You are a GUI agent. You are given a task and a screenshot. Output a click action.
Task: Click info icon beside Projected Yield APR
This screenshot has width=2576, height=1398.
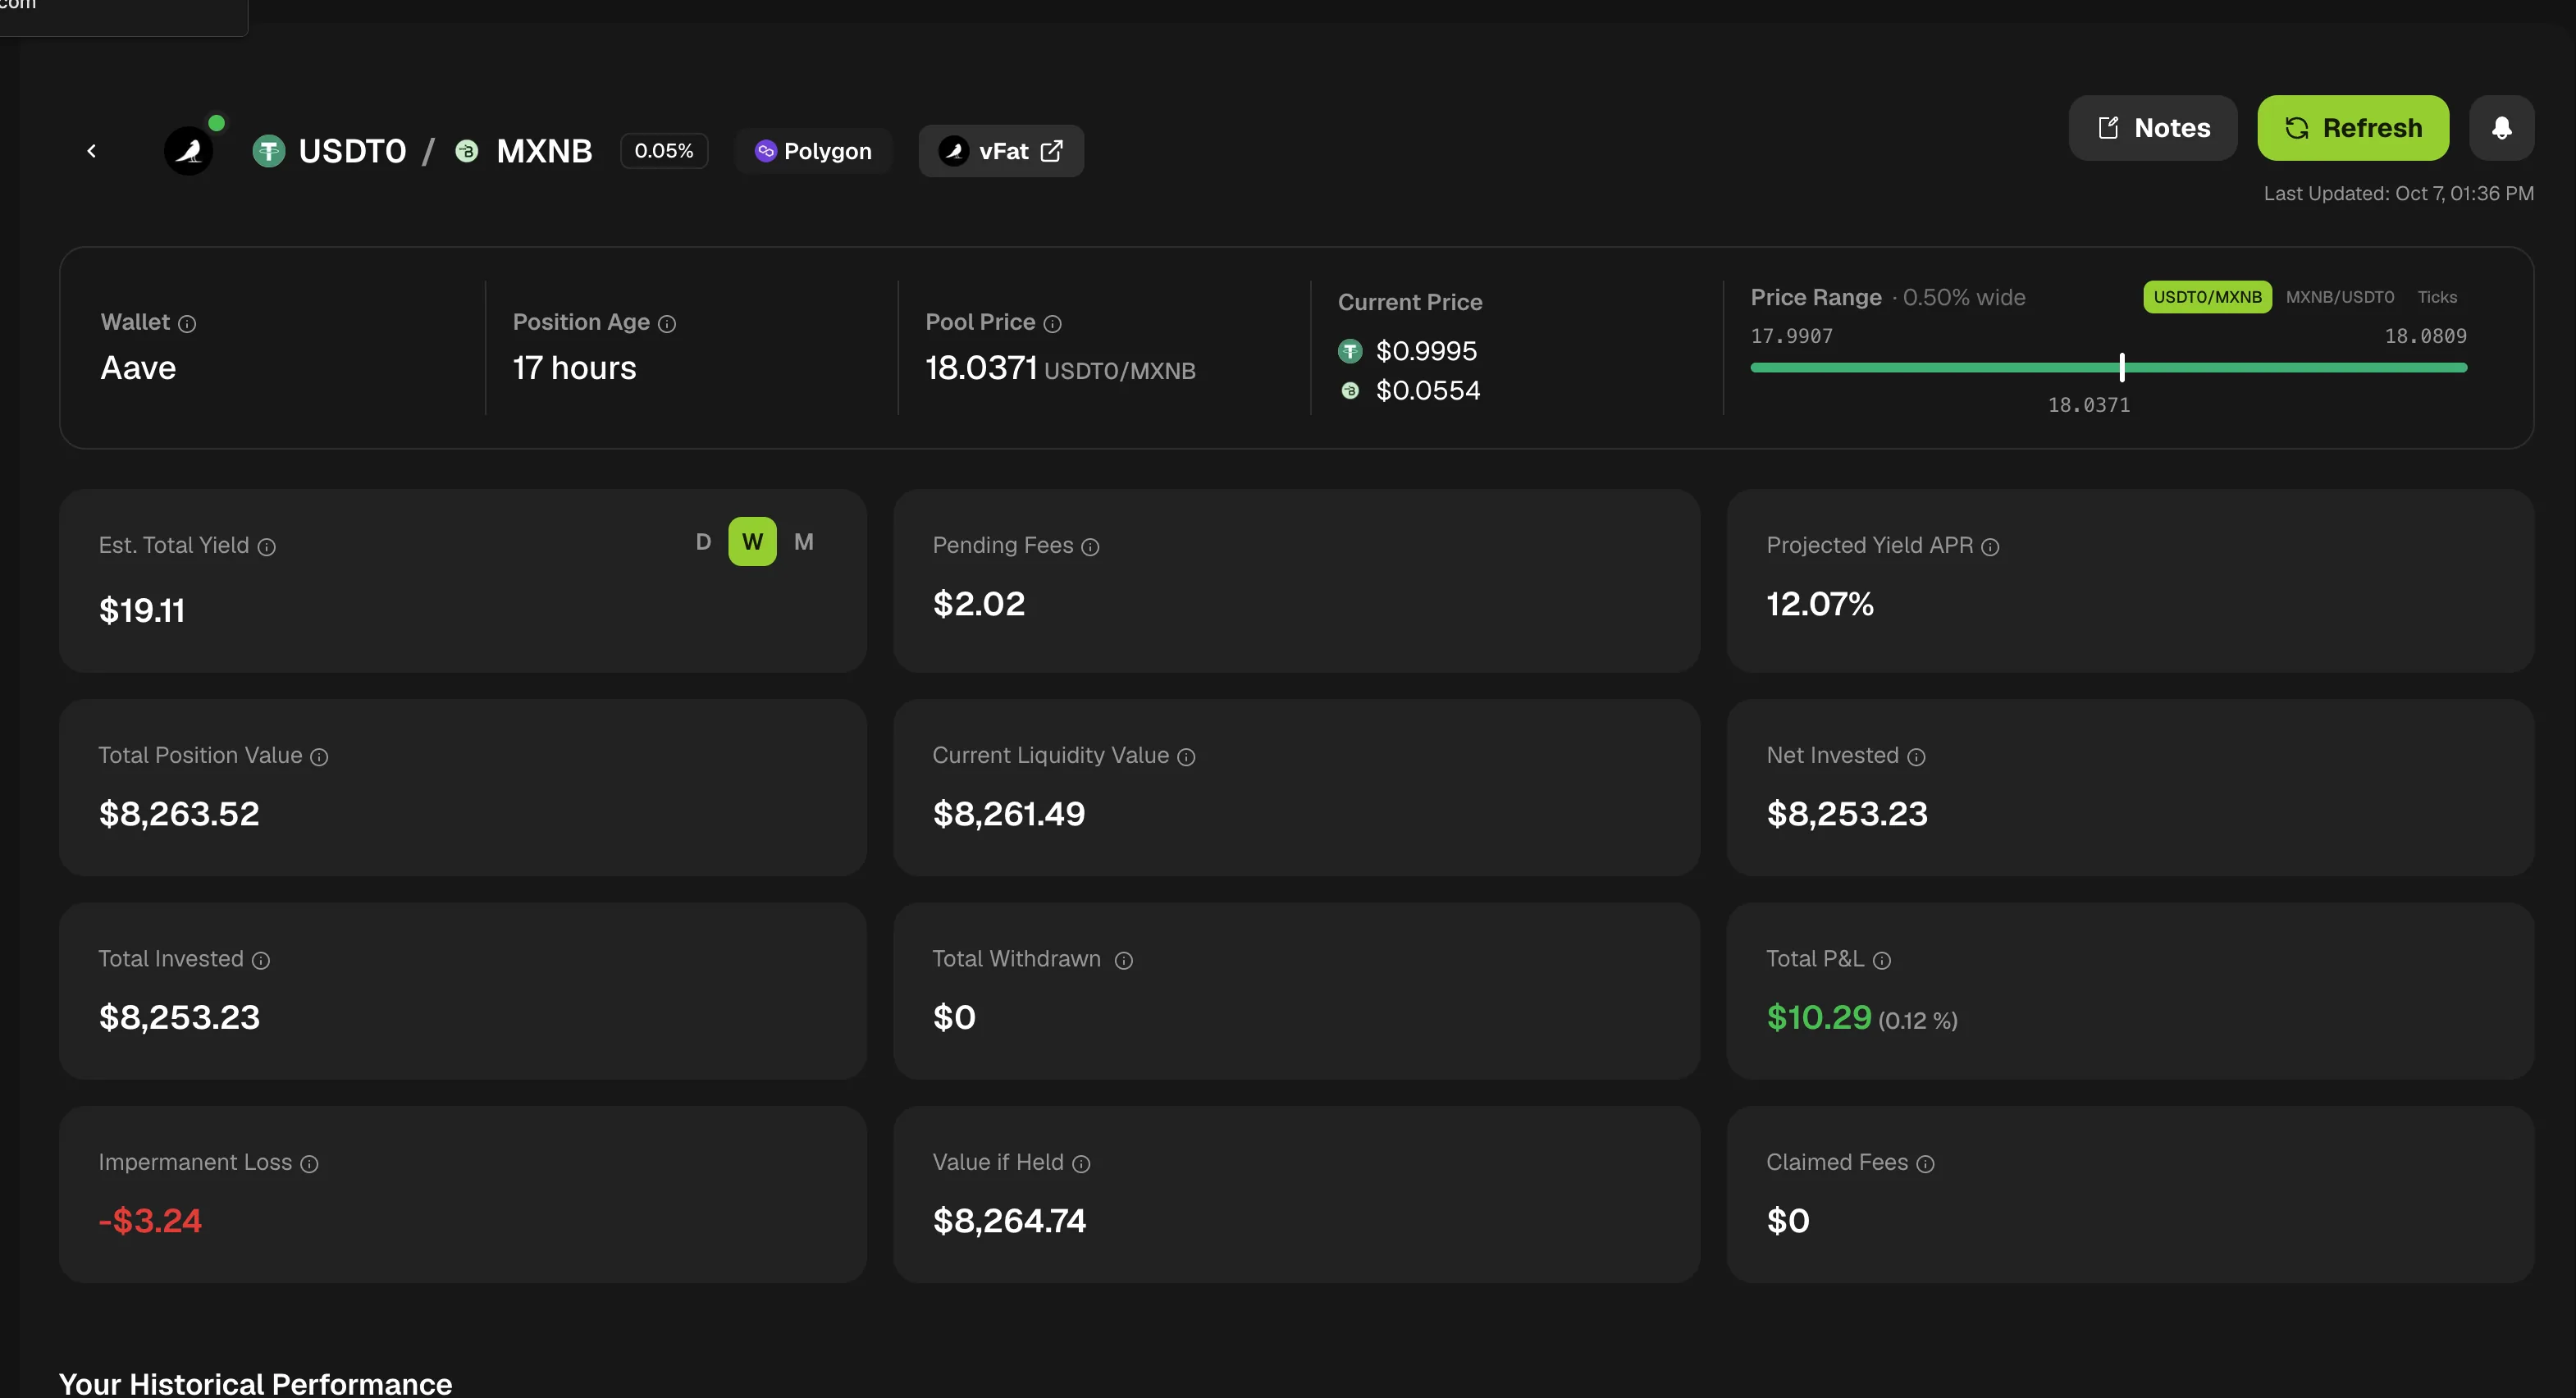[x=1990, y=547]
